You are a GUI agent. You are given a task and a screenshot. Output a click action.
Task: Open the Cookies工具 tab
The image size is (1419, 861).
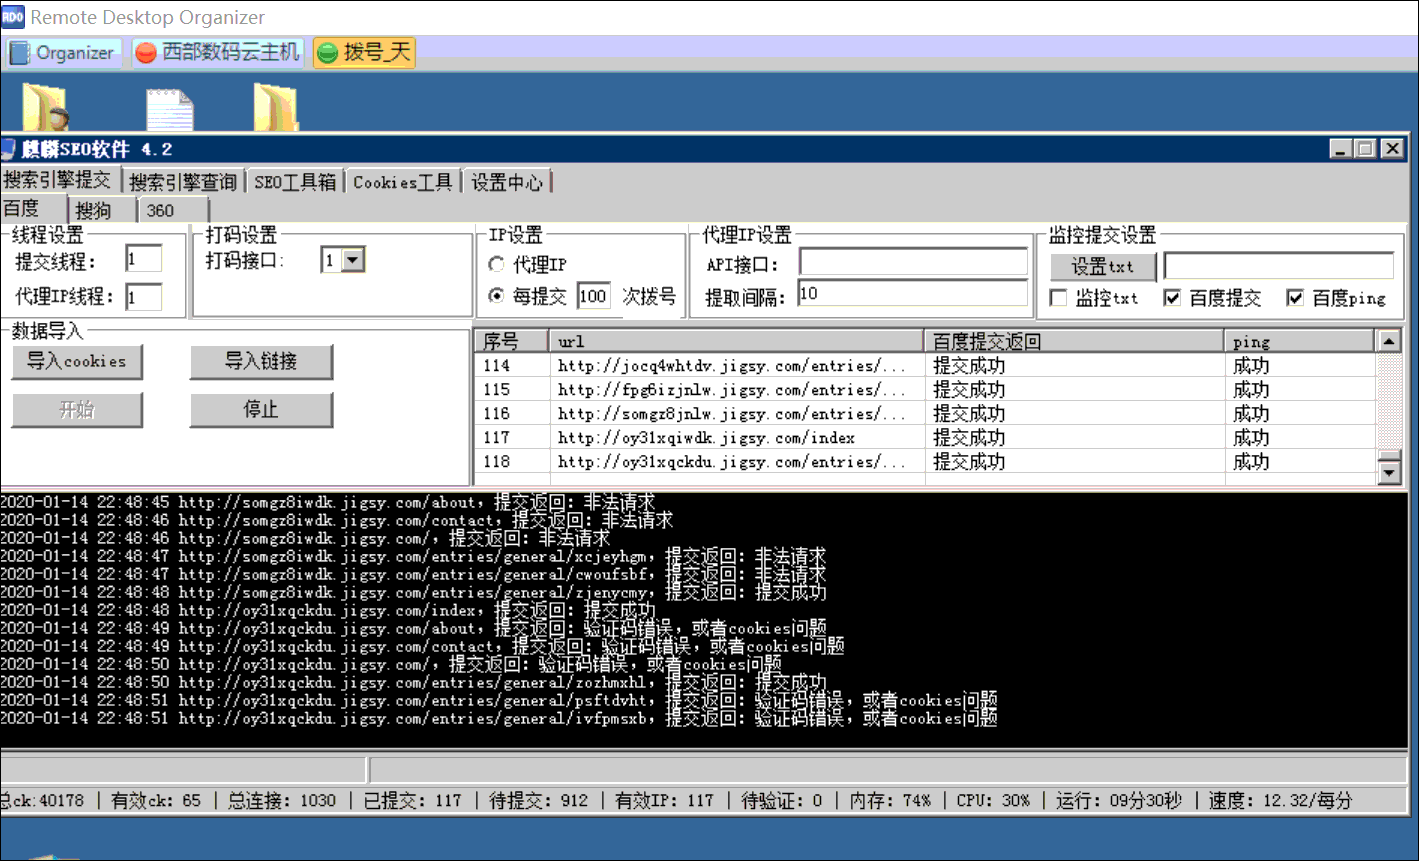pos(402,182)
